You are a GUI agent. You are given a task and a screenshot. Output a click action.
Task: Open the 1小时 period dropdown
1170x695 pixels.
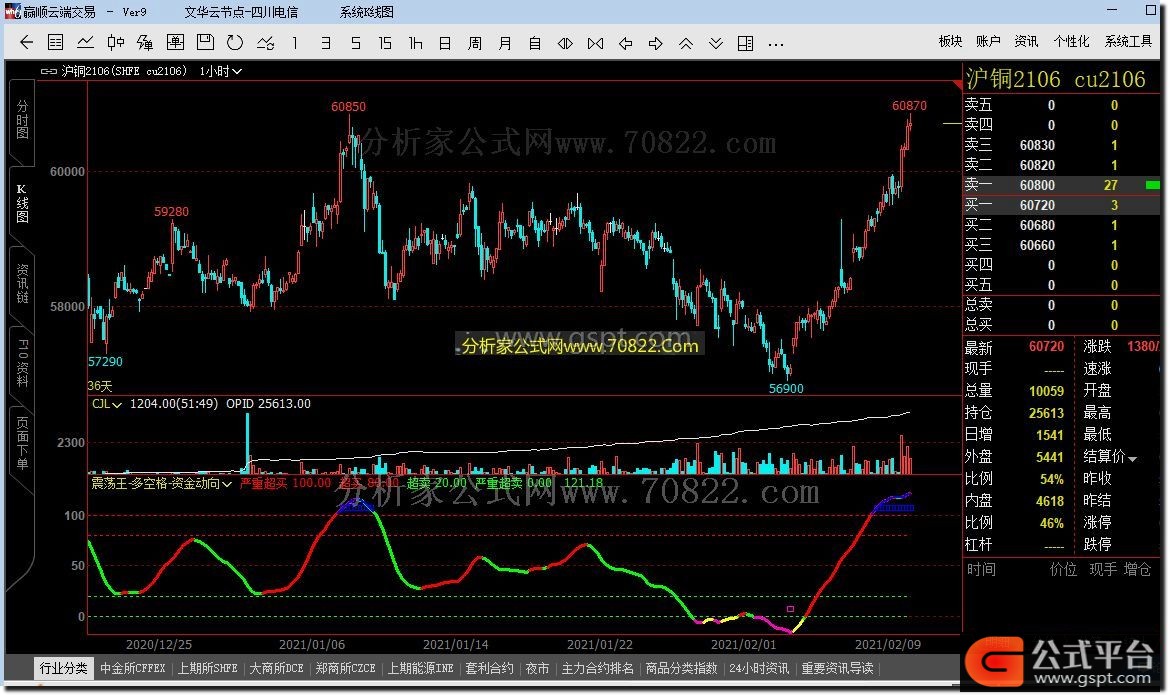220,71
